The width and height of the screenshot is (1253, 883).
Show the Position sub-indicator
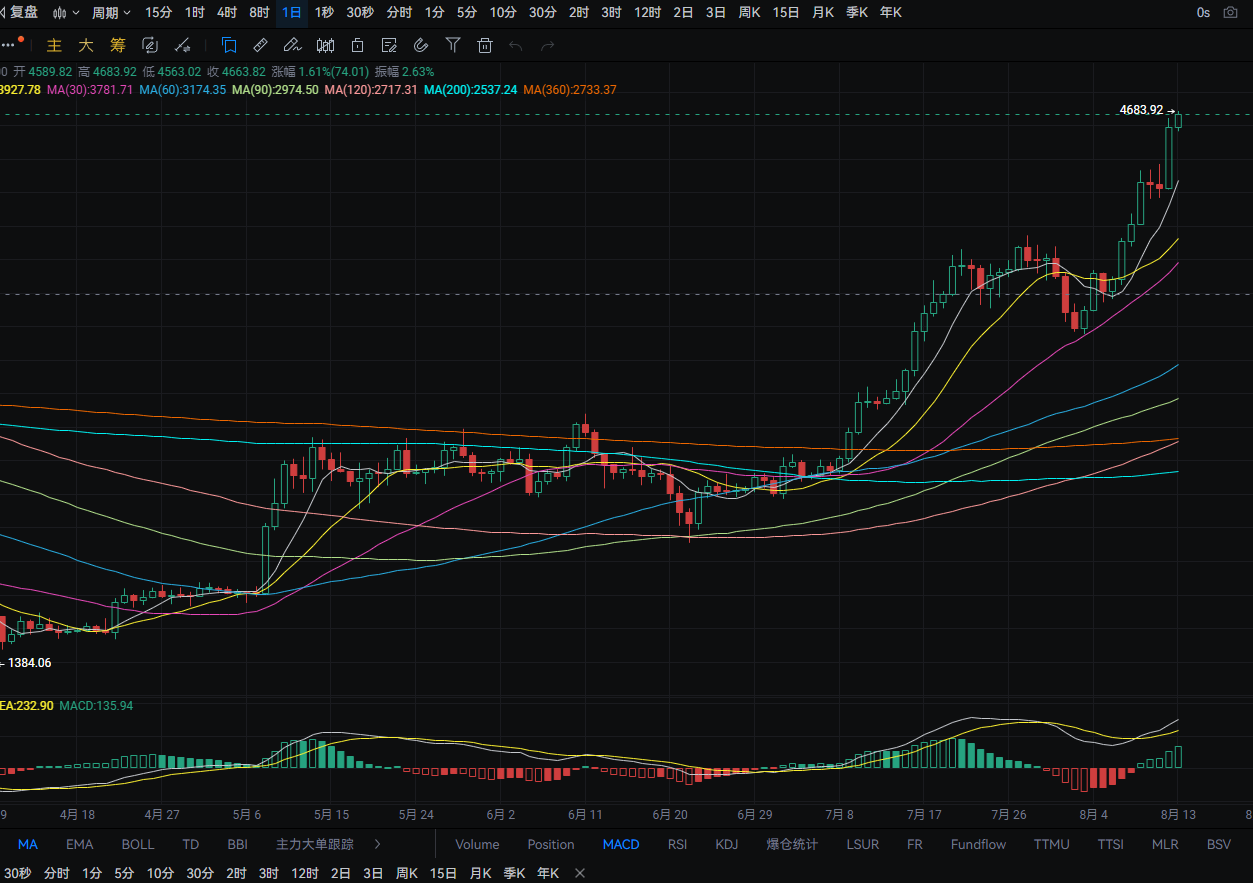click(551, 844)
